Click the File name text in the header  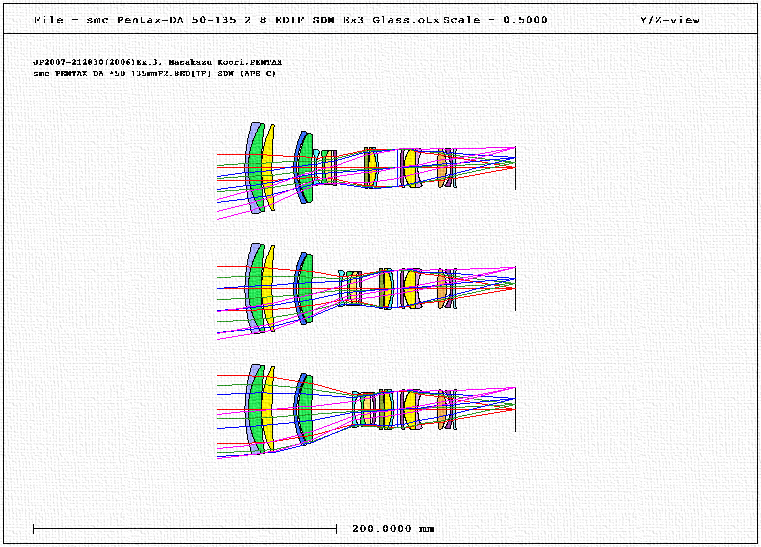click(236, 20)
